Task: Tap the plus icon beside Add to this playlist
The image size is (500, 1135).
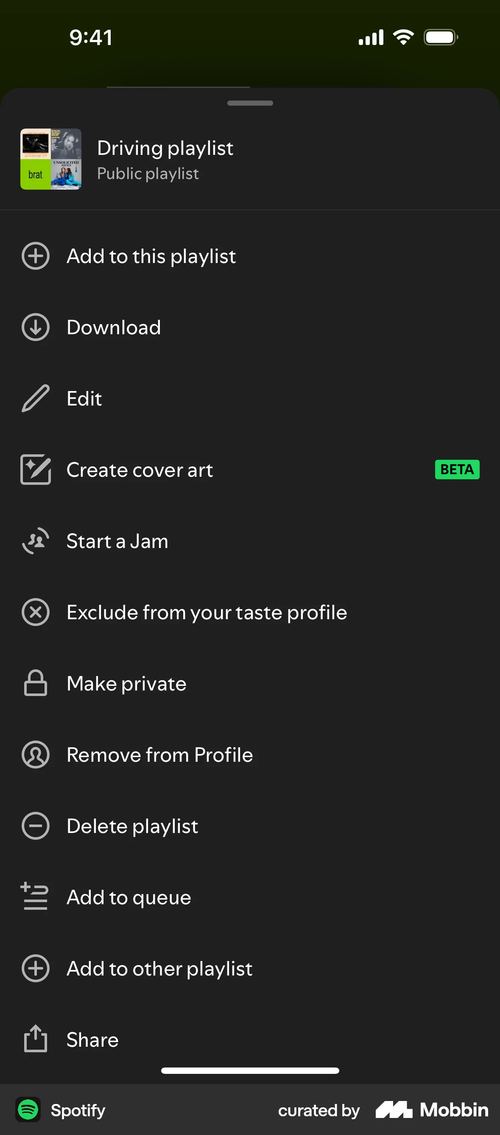Action: [x=35, y=256]
